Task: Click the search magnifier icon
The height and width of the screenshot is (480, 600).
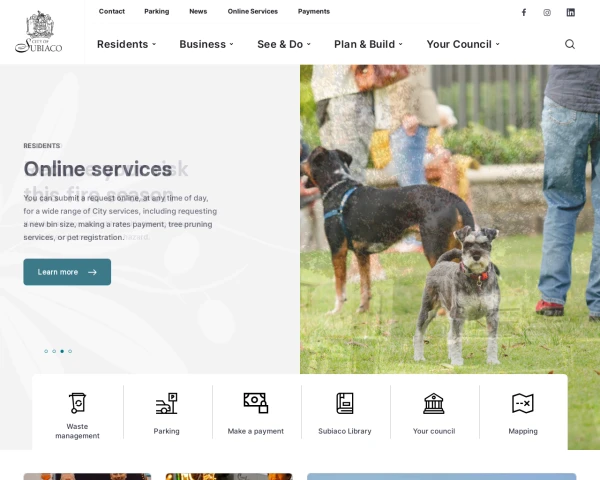Action: [x=570, y=44]
